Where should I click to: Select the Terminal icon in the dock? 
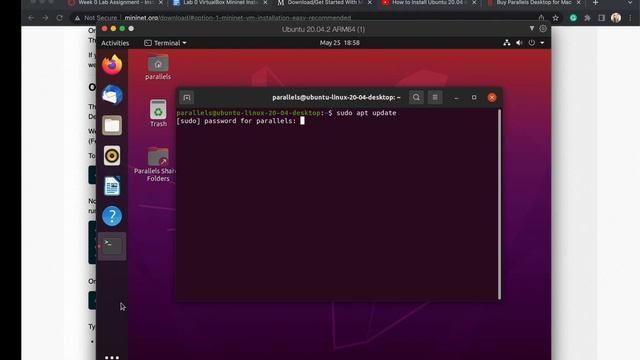pyautogui.click(x=112, y=246)
